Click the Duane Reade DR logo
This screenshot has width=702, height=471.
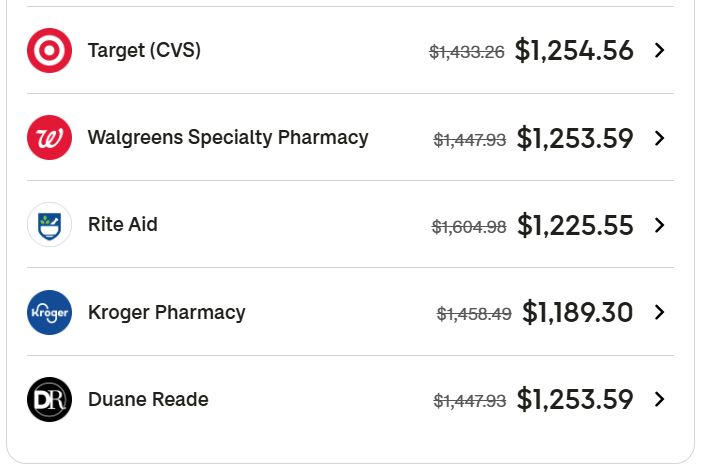(49, 399)
